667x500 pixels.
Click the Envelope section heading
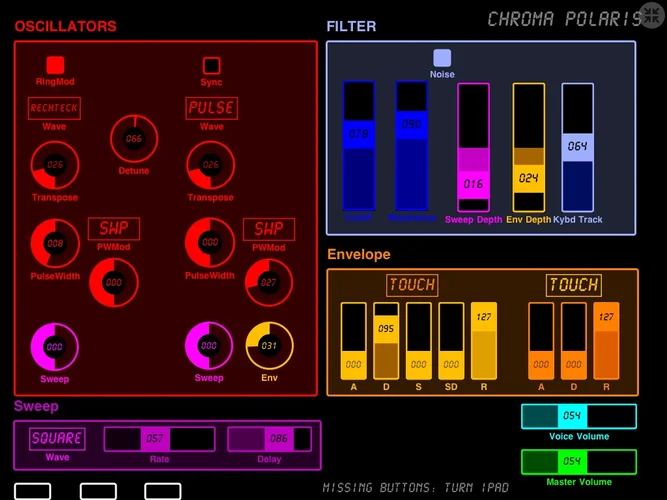(359, 254)
